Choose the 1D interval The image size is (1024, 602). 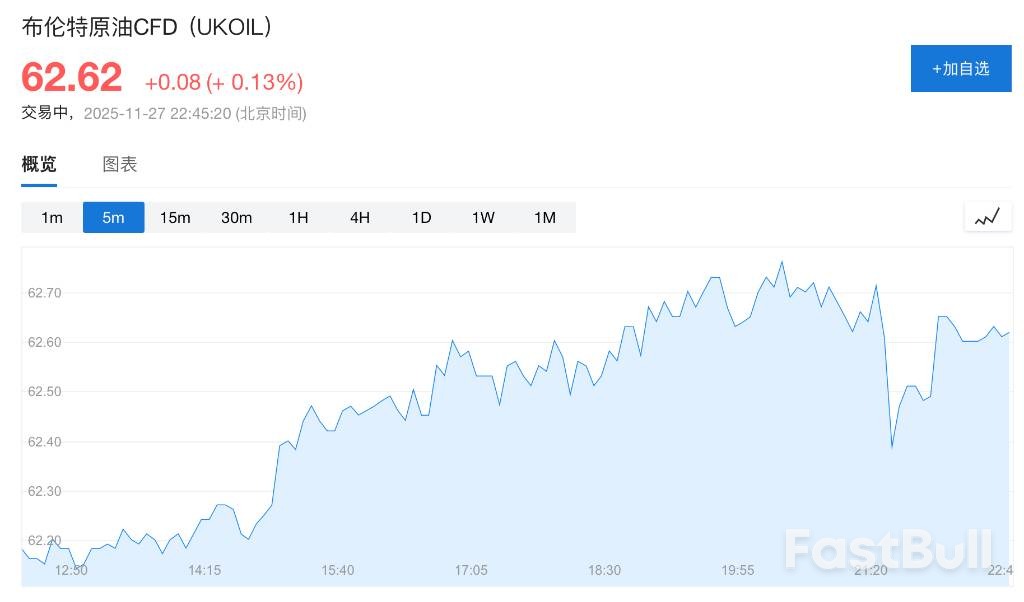tap(422, 217)
